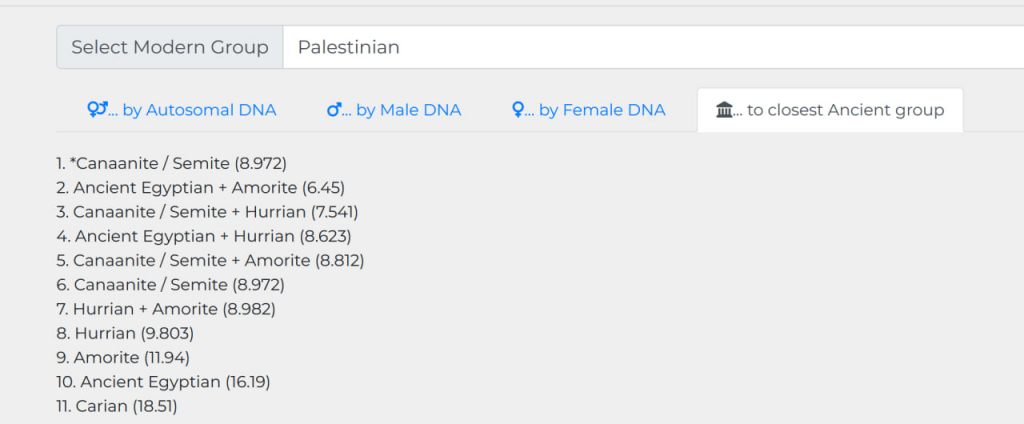Select the Amorite (11.94) entry
This screenshot has width=1024, height=424.
(x=123, y=357)
